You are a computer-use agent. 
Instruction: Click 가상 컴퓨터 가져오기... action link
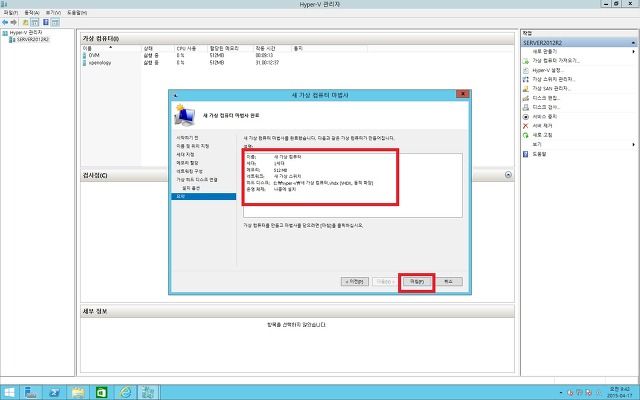556,61
